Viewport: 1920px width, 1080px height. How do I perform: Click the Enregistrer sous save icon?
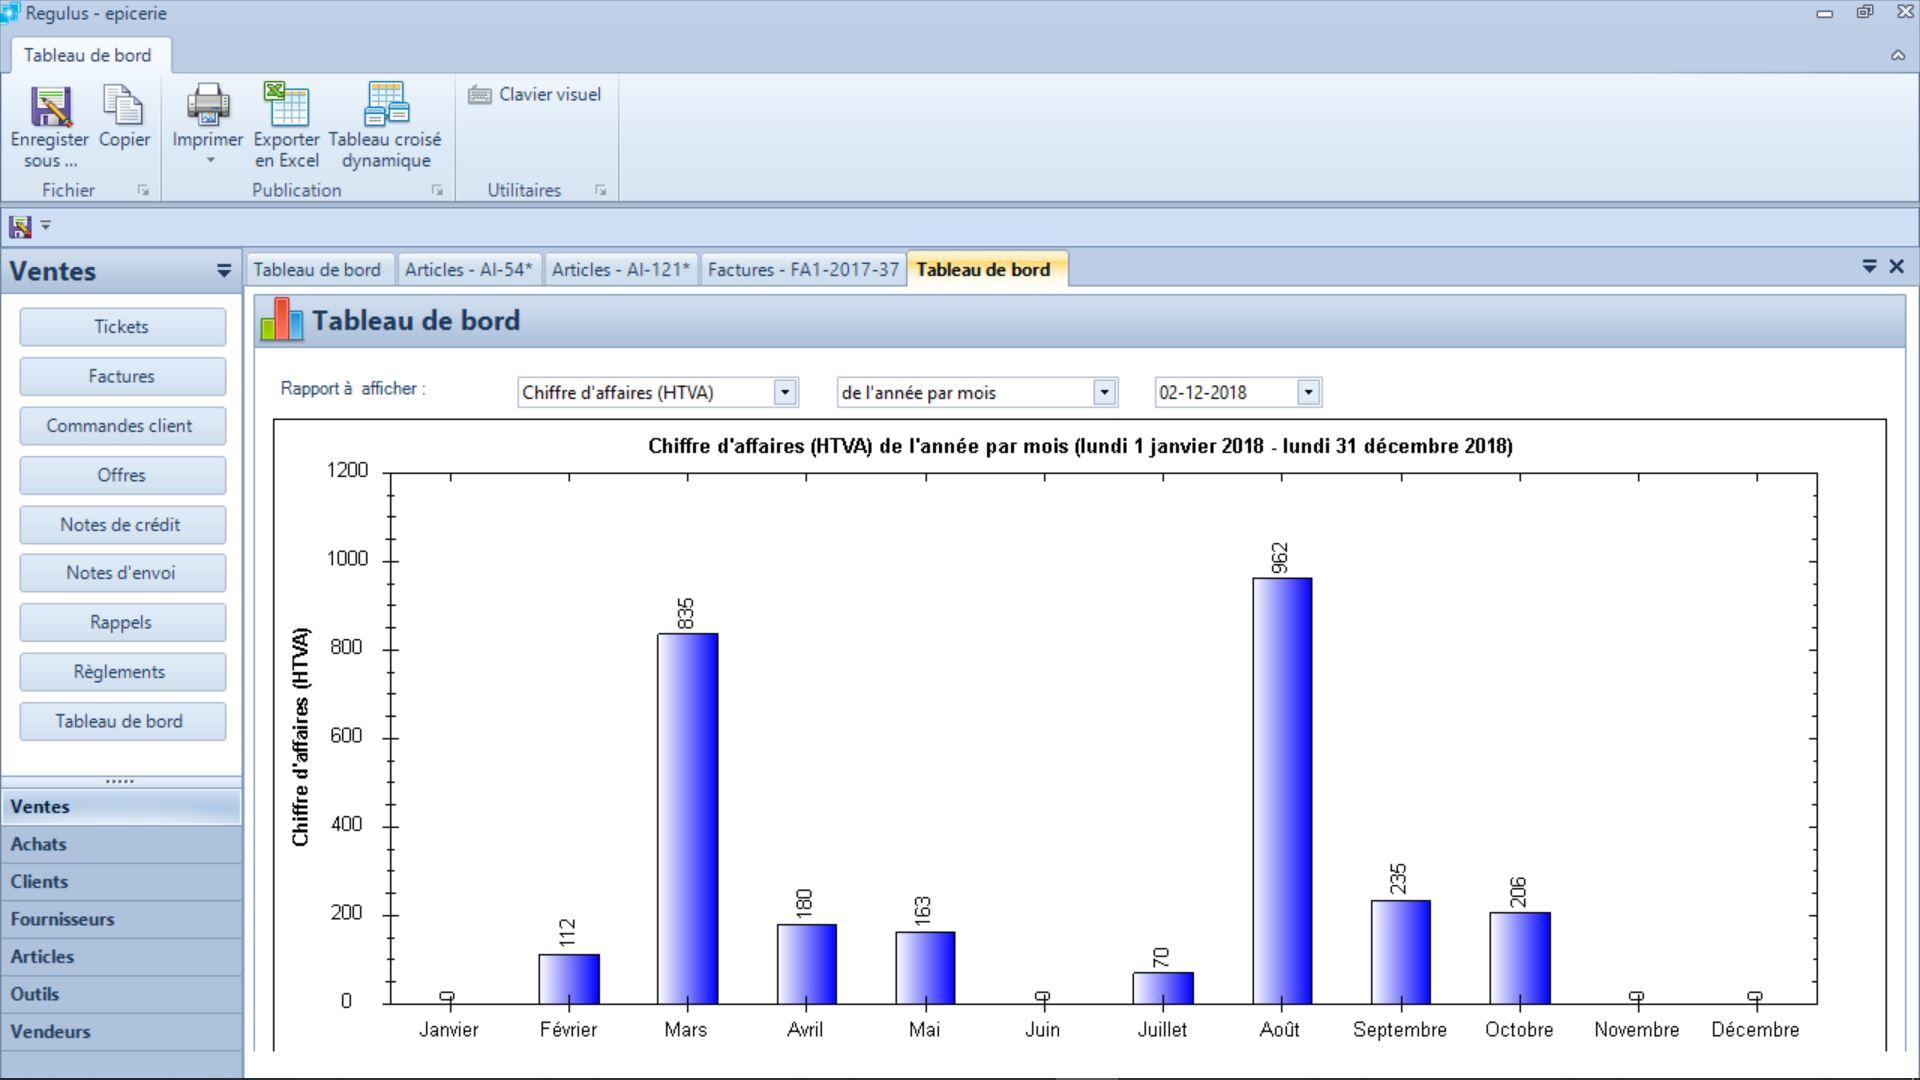(50, 106)
